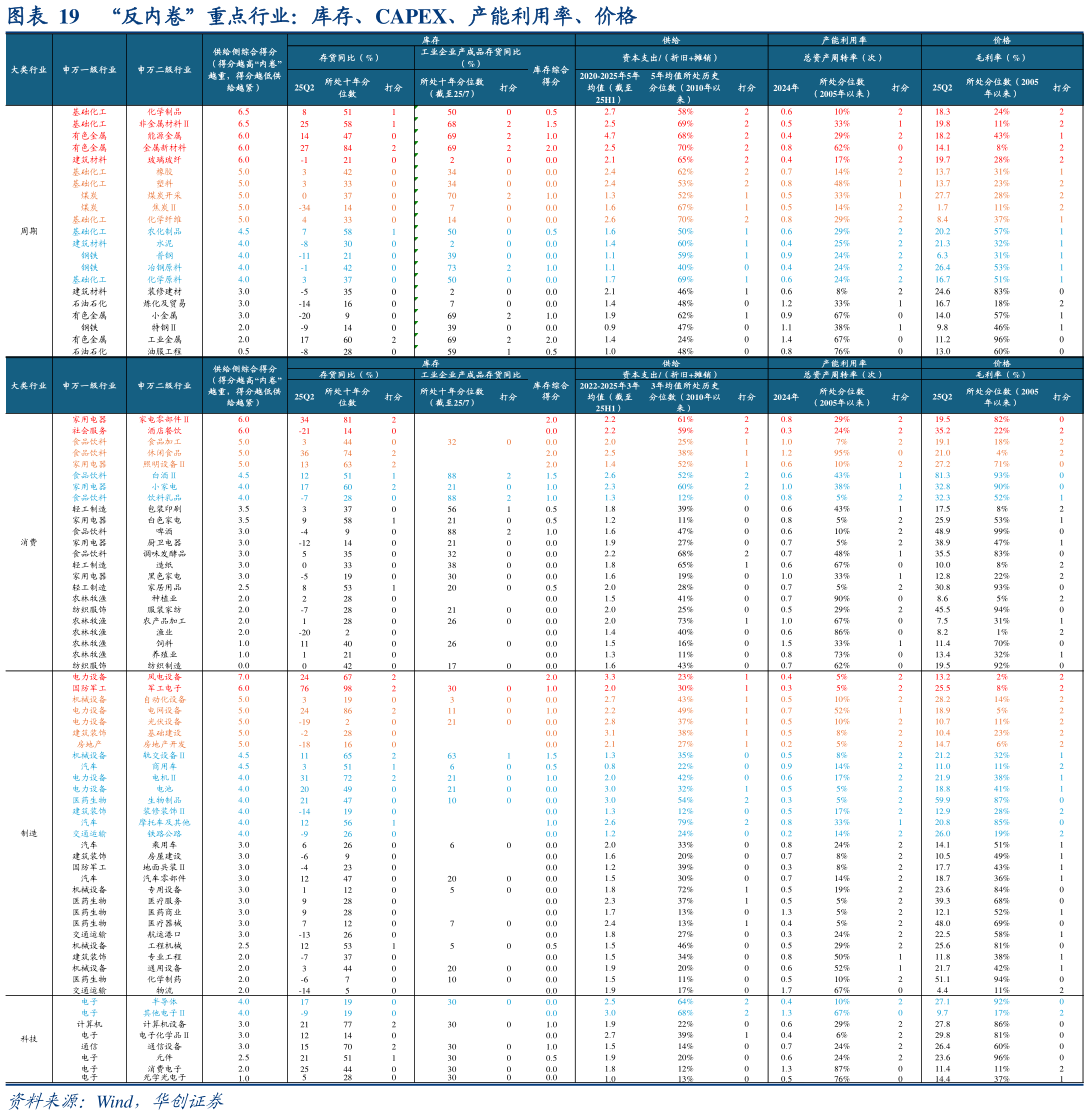Click the 资料来源 Wind 华创证券 footer text
Screen dimensions: 1089x1115
click(x=116, y=1101)
